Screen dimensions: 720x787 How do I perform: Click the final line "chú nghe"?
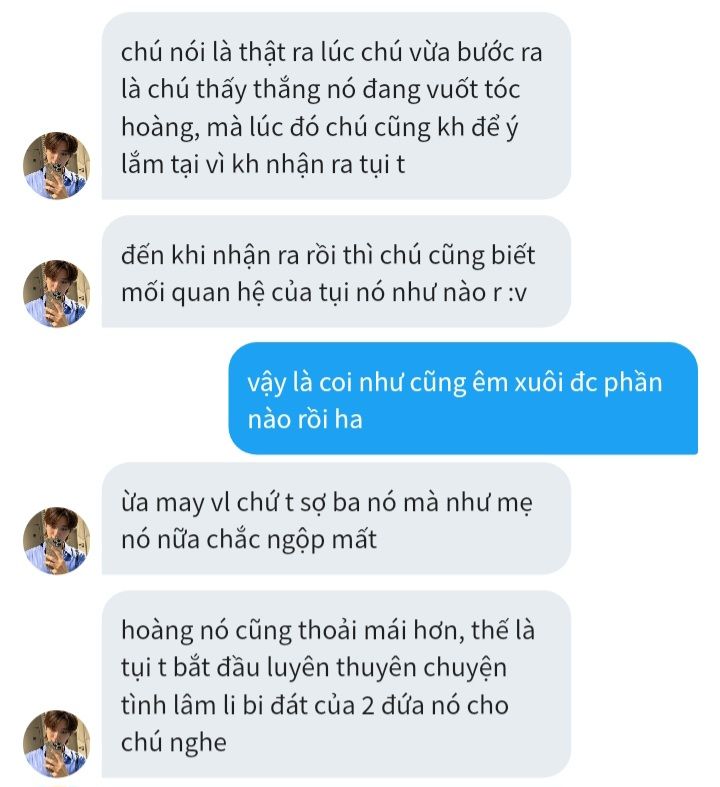click(x=174, y=743)
